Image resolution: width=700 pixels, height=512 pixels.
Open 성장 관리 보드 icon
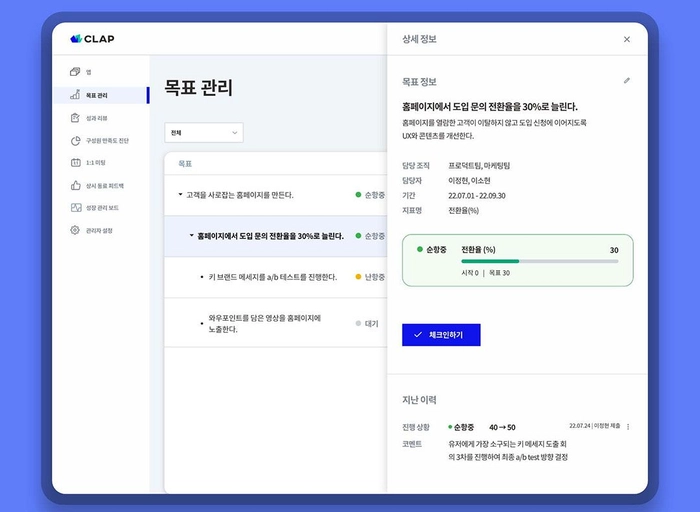point(75,208)
